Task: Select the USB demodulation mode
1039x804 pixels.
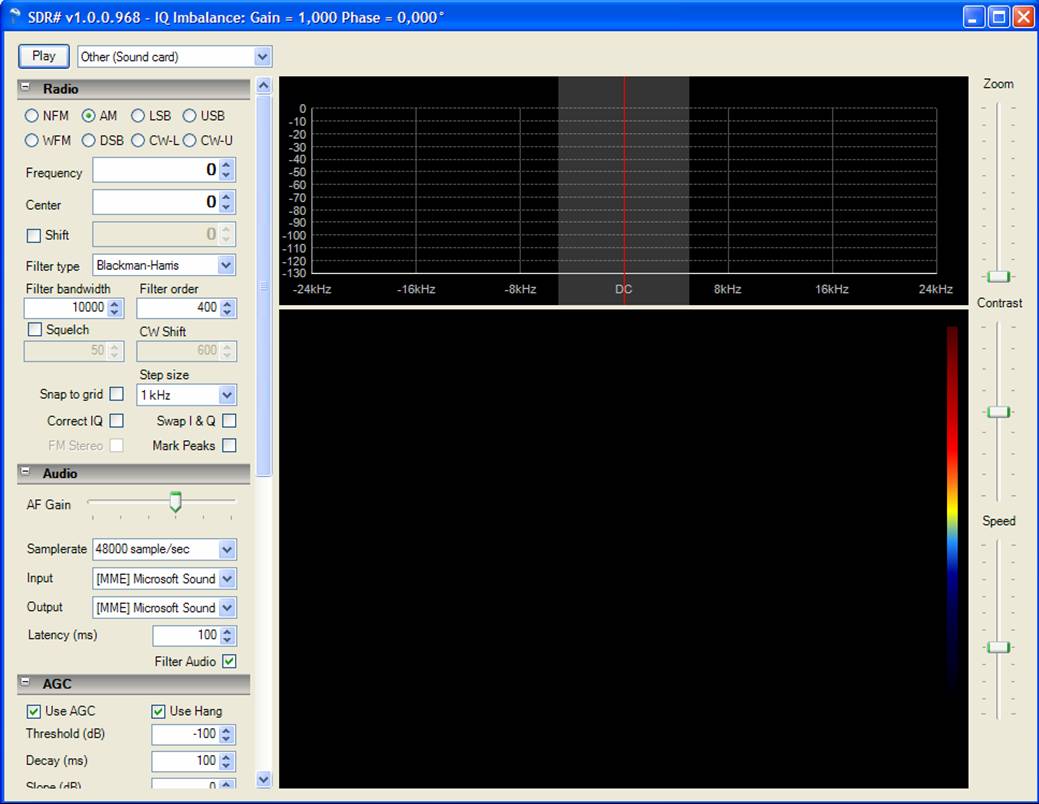Action: [189, 115]
